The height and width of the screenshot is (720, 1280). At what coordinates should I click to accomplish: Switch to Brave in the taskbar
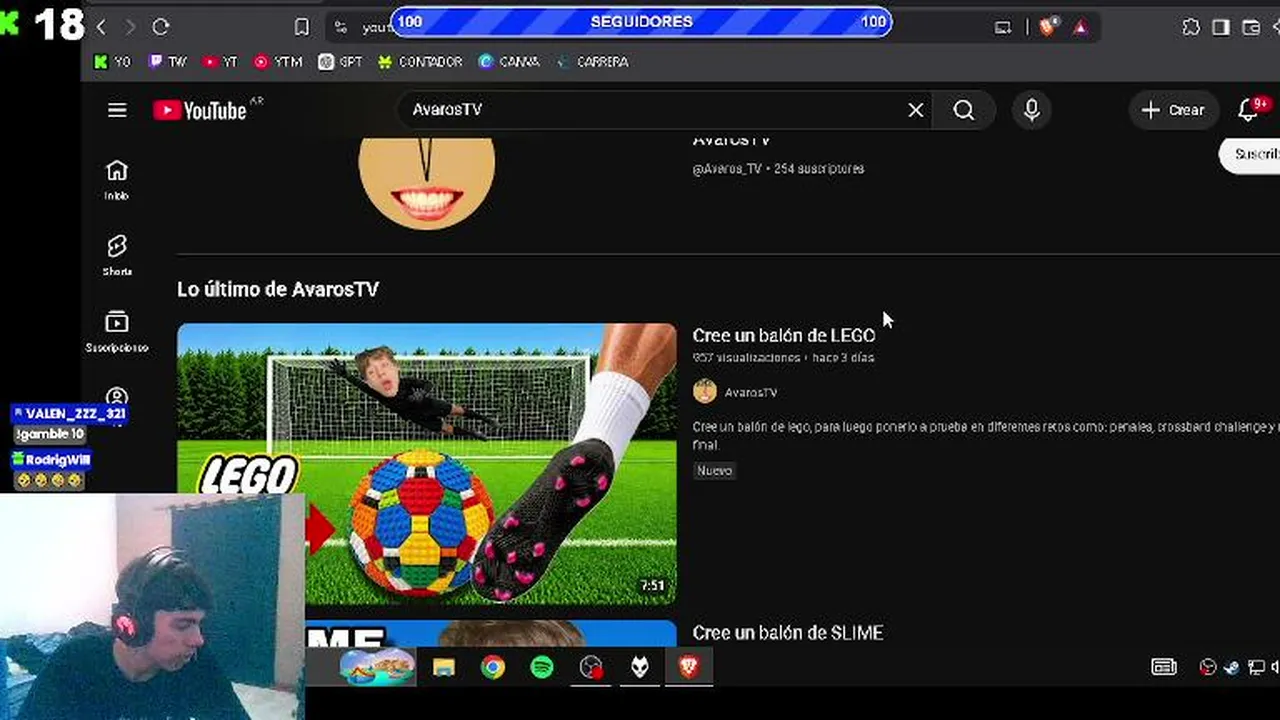click(x=689, y=667)
